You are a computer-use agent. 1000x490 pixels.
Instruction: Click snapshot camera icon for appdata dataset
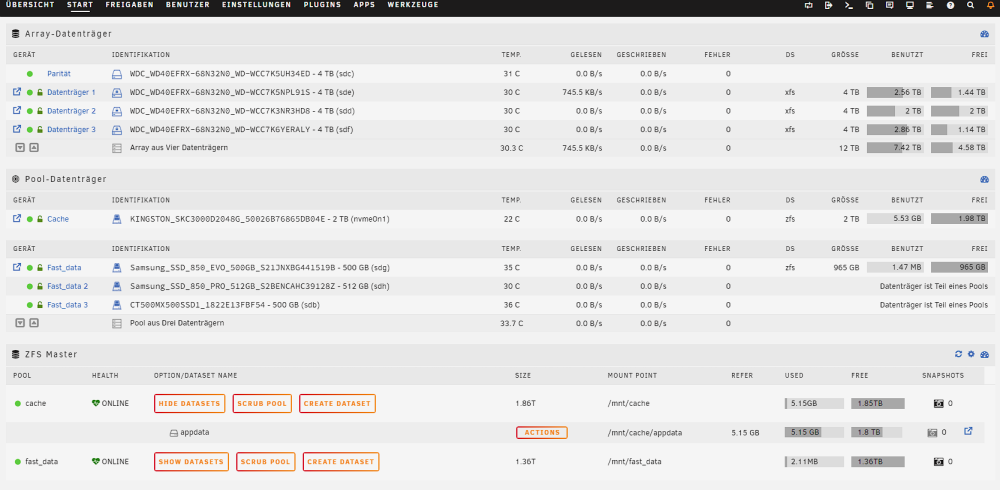(932, 433)
